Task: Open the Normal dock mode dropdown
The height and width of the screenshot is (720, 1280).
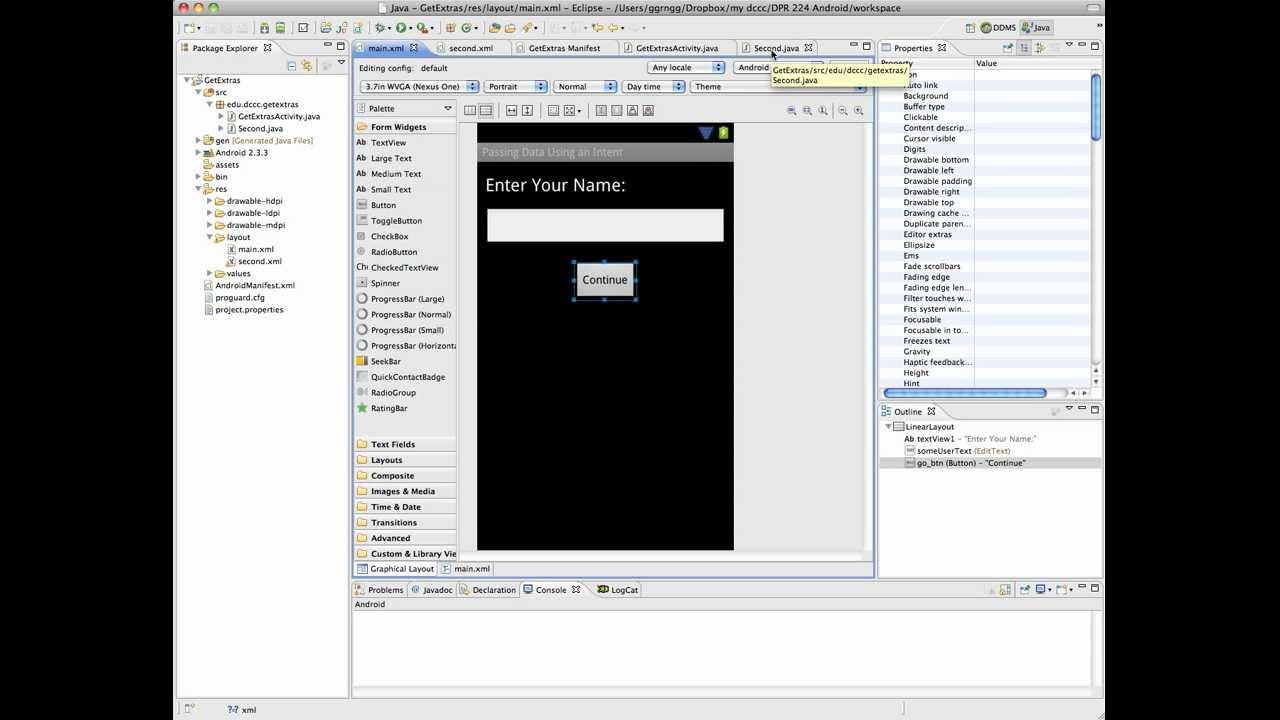Action: (585, 86)
